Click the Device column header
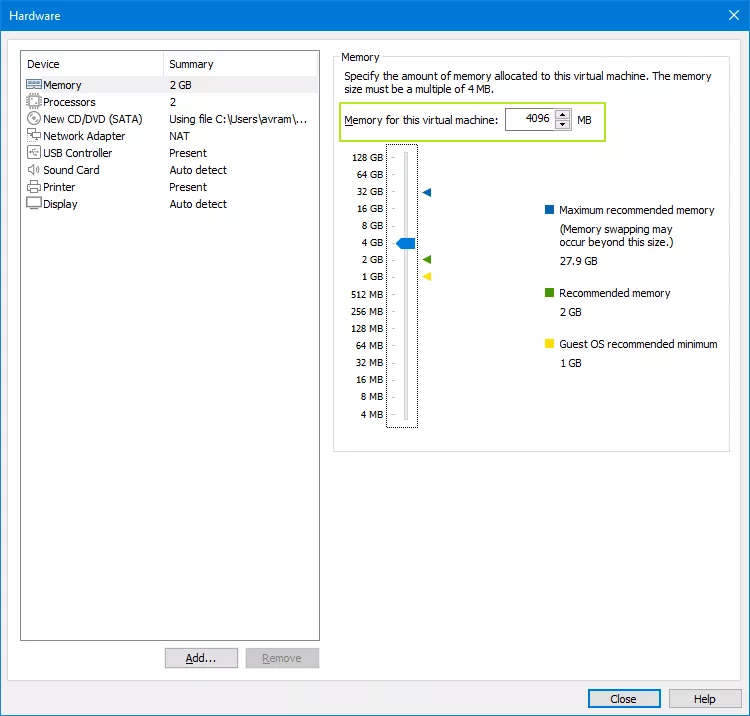 (43, 64)
